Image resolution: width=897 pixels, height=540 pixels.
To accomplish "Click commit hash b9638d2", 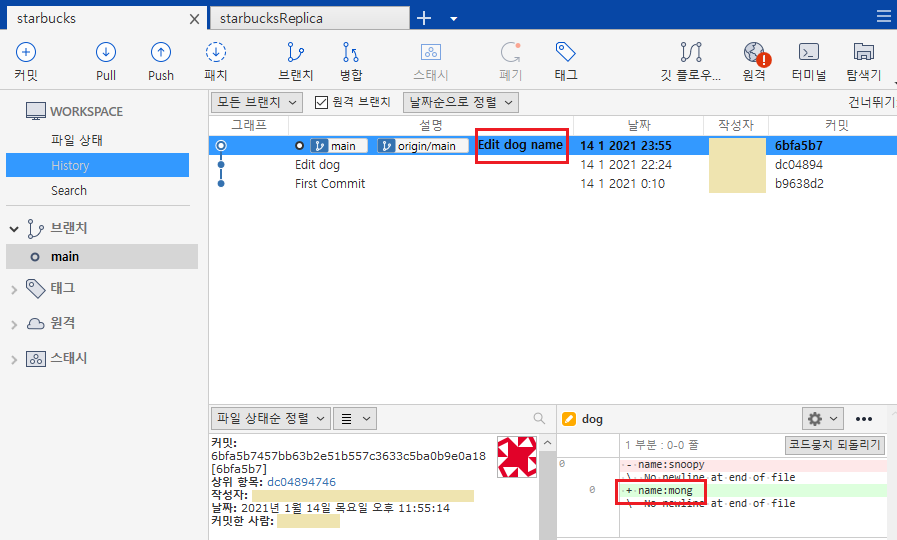I will [799, 184].
